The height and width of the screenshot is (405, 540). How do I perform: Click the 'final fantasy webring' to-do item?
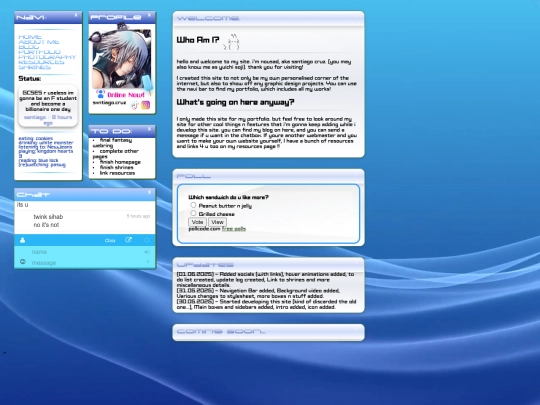click(113, 143)
